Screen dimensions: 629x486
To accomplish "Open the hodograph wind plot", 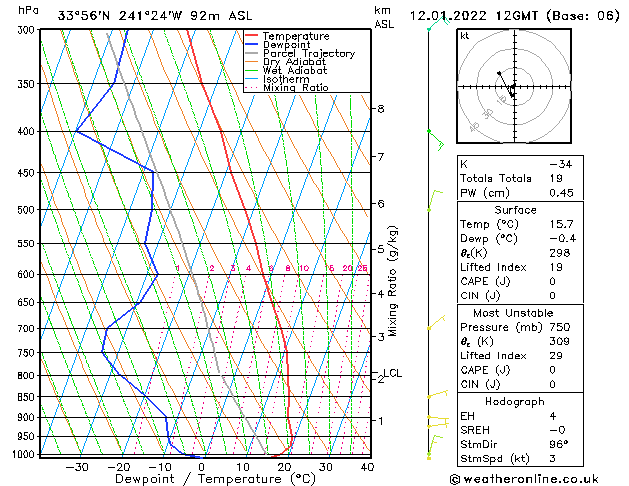I will pos(514,86).
